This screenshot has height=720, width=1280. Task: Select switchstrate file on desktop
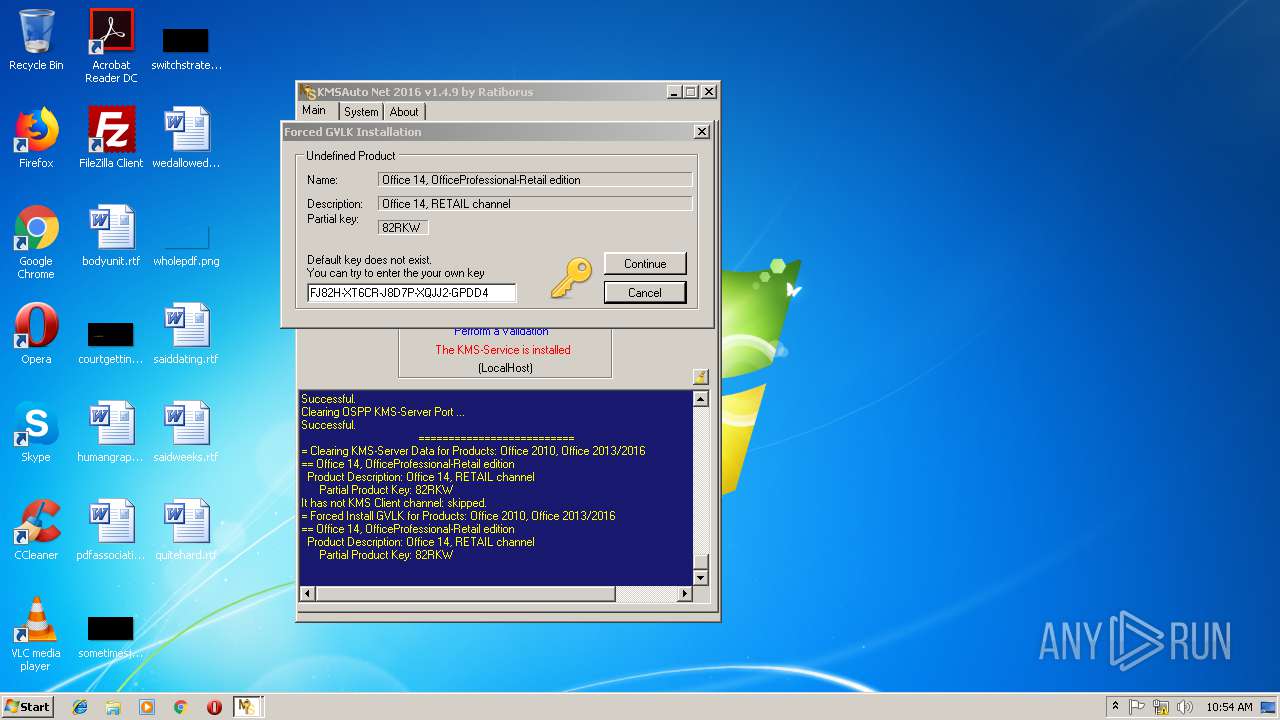[x=186, y=48]
